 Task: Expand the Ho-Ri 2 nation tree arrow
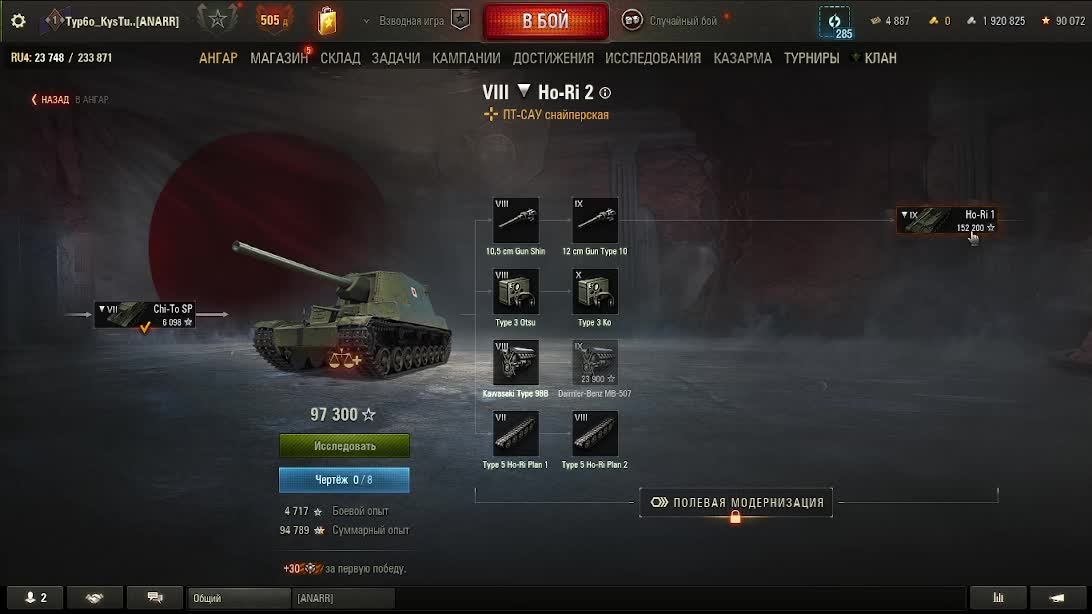524,91
